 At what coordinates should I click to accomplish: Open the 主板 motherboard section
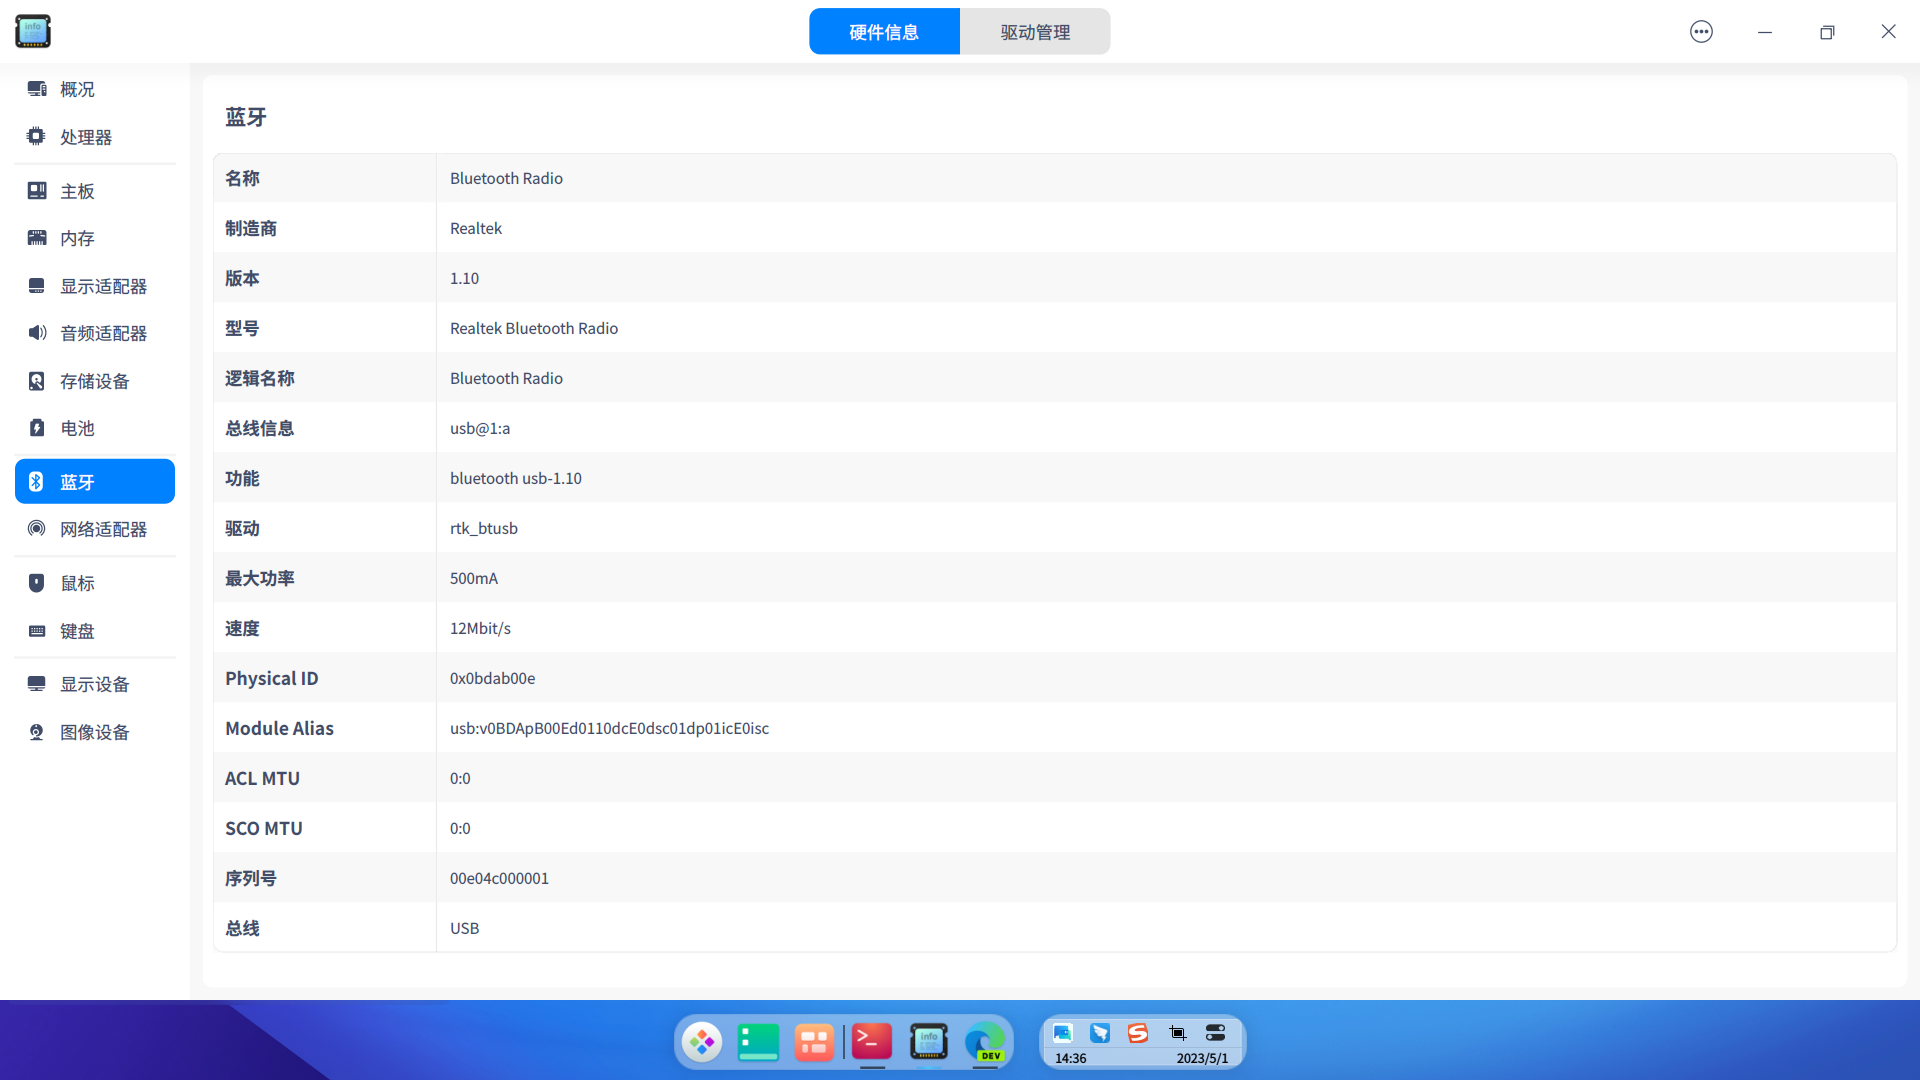77,191
